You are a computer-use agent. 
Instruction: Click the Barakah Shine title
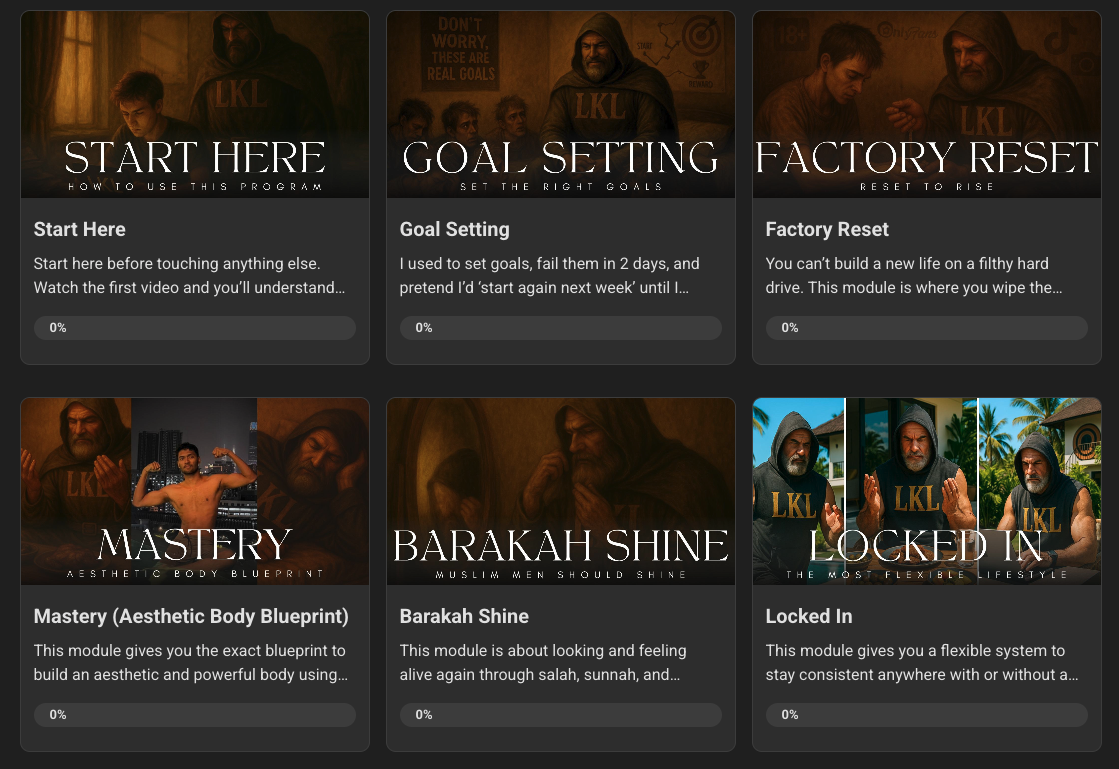[464, 616]
